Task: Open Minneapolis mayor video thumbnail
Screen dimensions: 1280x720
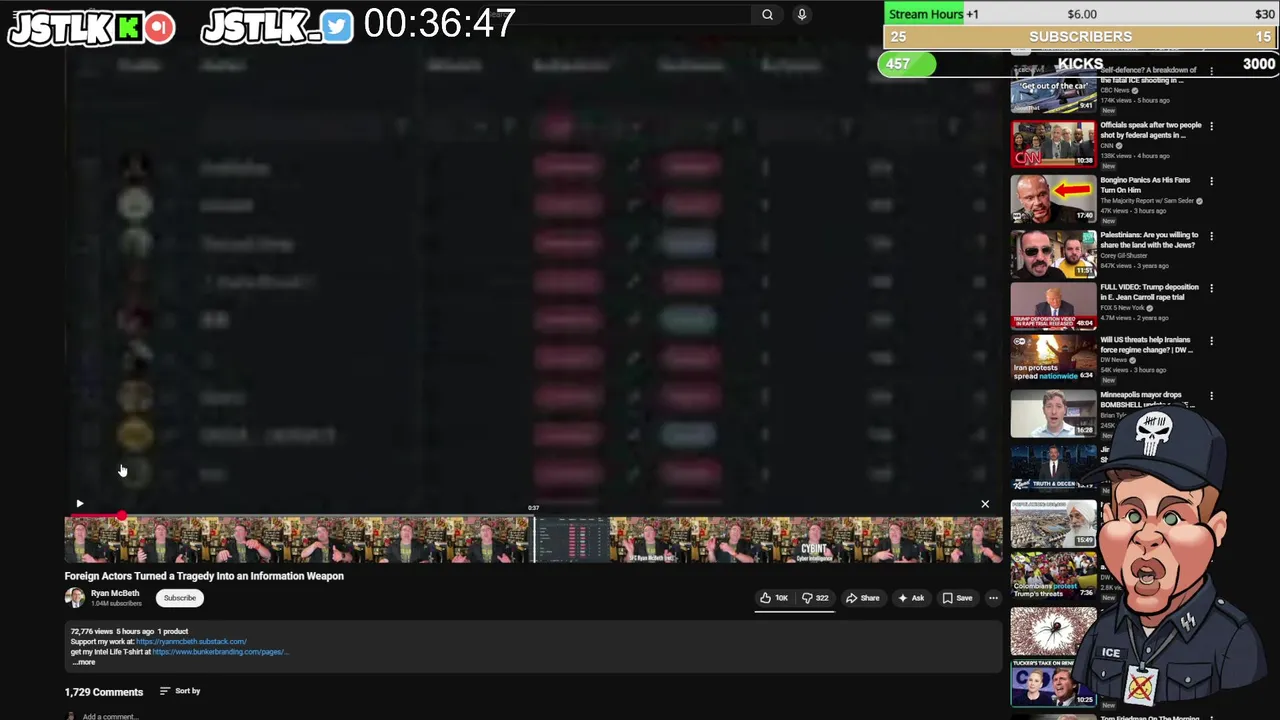Action: [x=1053, y=413]
